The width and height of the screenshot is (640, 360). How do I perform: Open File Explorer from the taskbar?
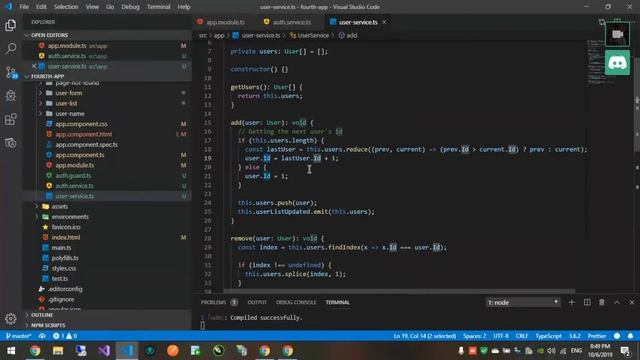pyautogui.click(x=58, y=351)
